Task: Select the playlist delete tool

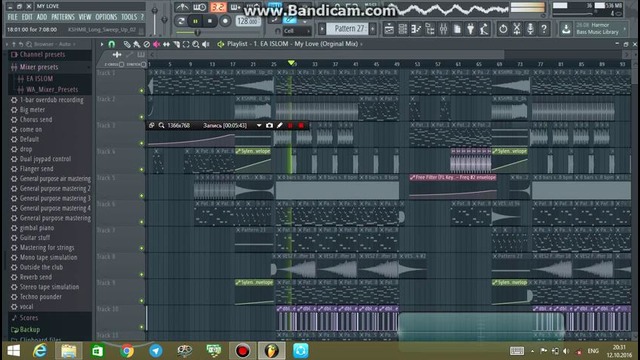Action: pos(147,44)
